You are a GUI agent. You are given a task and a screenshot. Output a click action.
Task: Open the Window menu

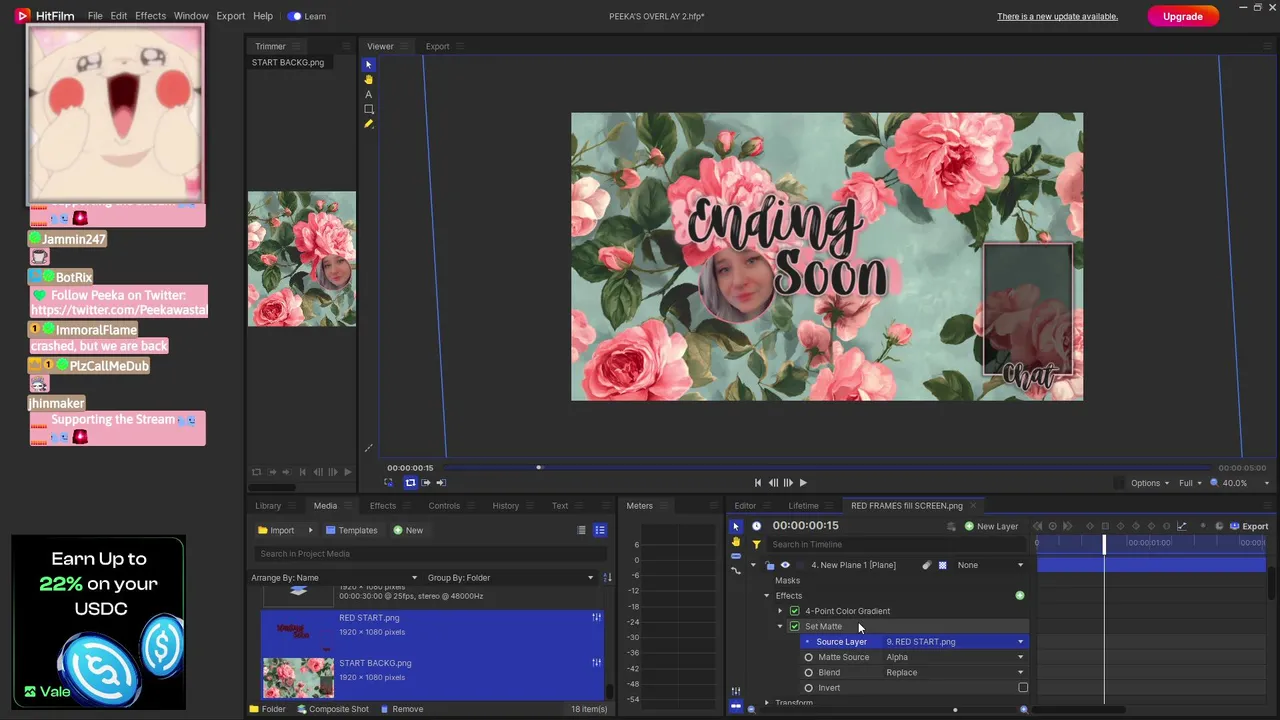click(x=191, y=16)
